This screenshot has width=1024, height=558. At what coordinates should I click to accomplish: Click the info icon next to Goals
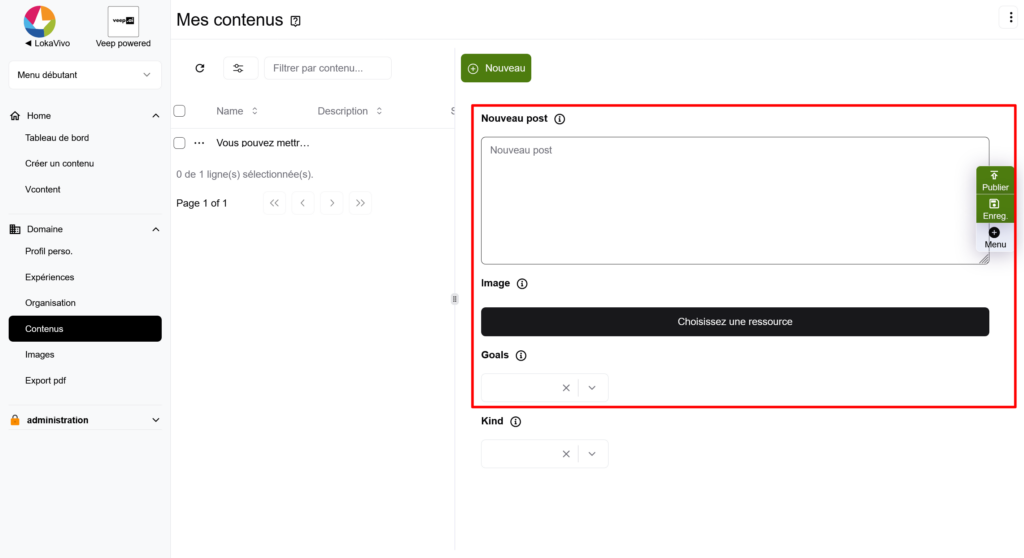pyautogui.click(x=521, y=356)
